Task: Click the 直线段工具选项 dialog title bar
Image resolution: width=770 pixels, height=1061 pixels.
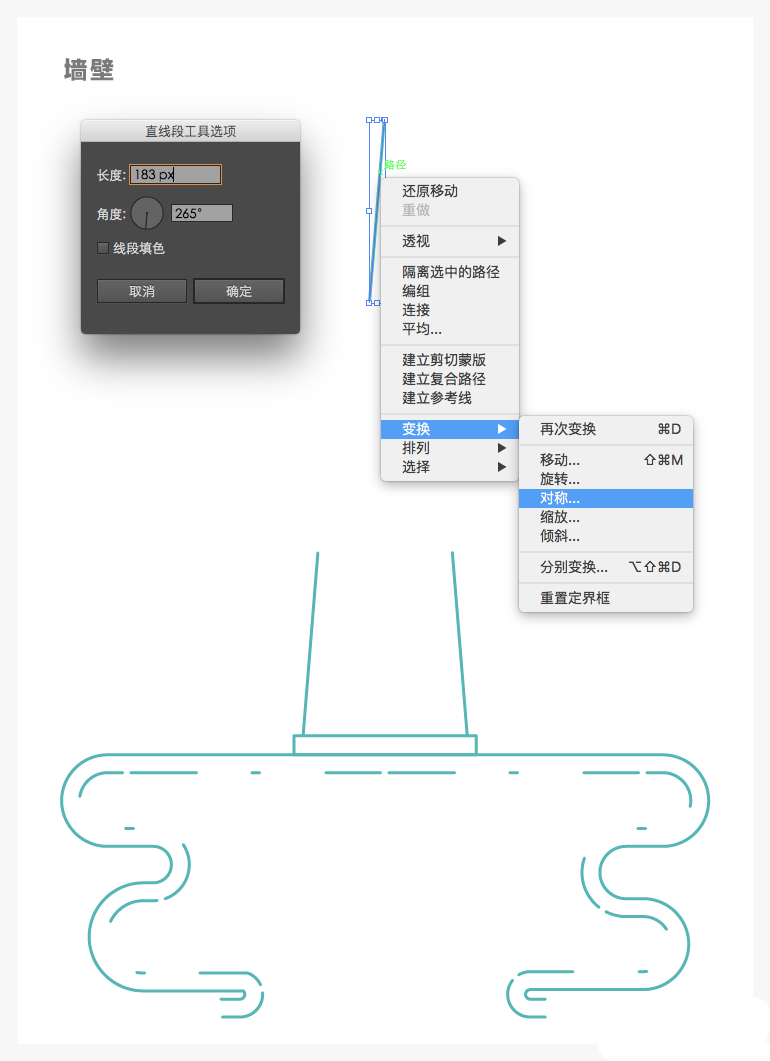Action: pyautogui.click(x=190, y=131)
